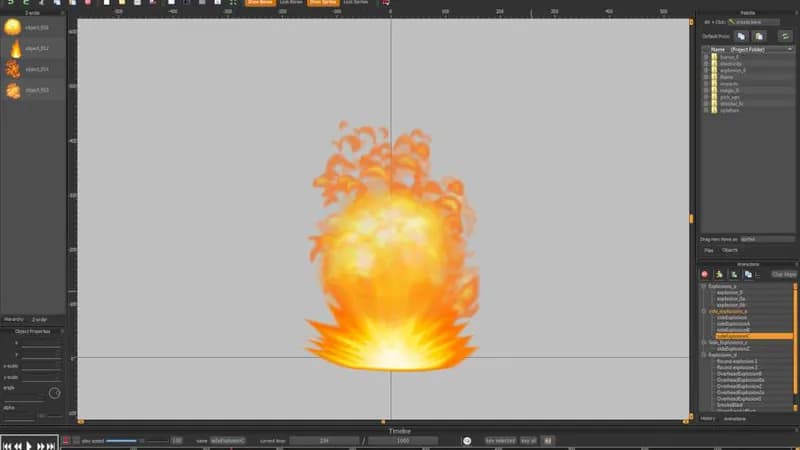
Task: Expand the flame folder
Action: (706, 77)
